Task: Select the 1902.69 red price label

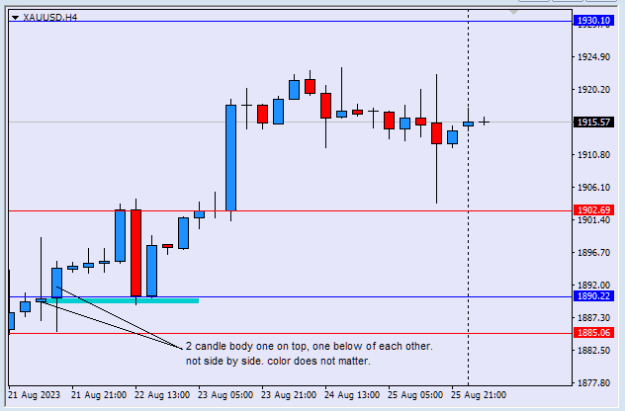Action: (x=594, y=210)
